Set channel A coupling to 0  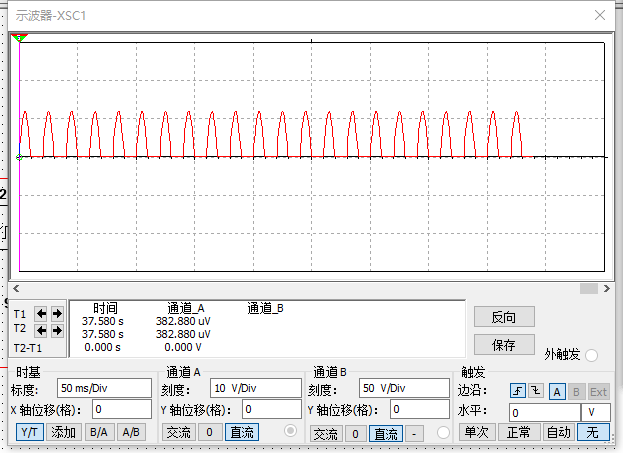click(x=209, y=432)
